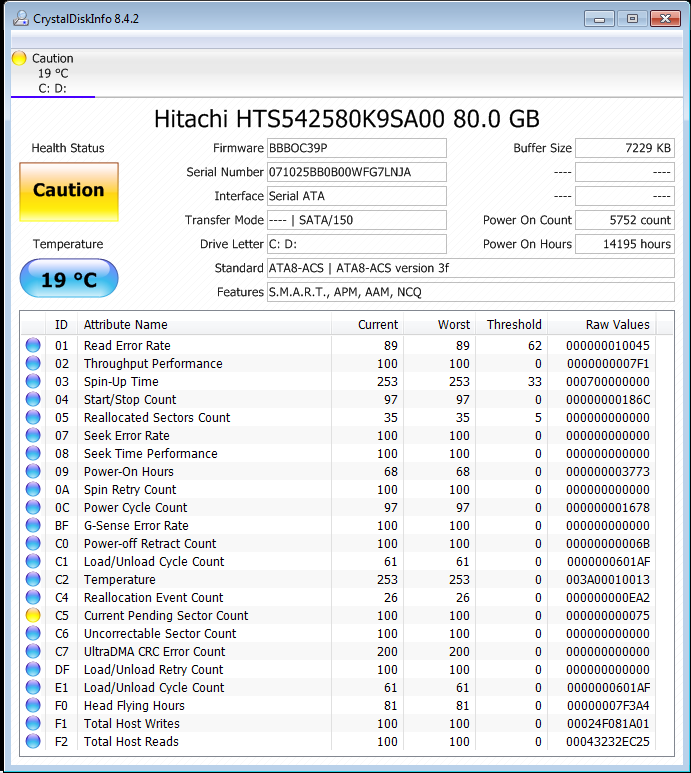Click the status orb in the C2 Temperature row
This screenshot has width=691, height=773.
click(x=33, y=579)
